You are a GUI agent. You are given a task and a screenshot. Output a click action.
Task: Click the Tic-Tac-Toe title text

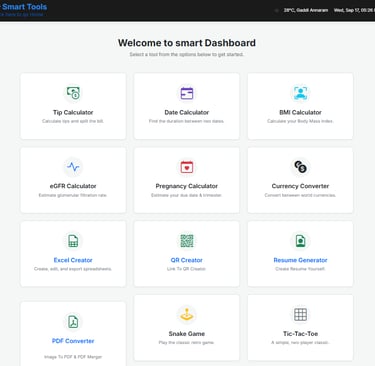(300, 334)
